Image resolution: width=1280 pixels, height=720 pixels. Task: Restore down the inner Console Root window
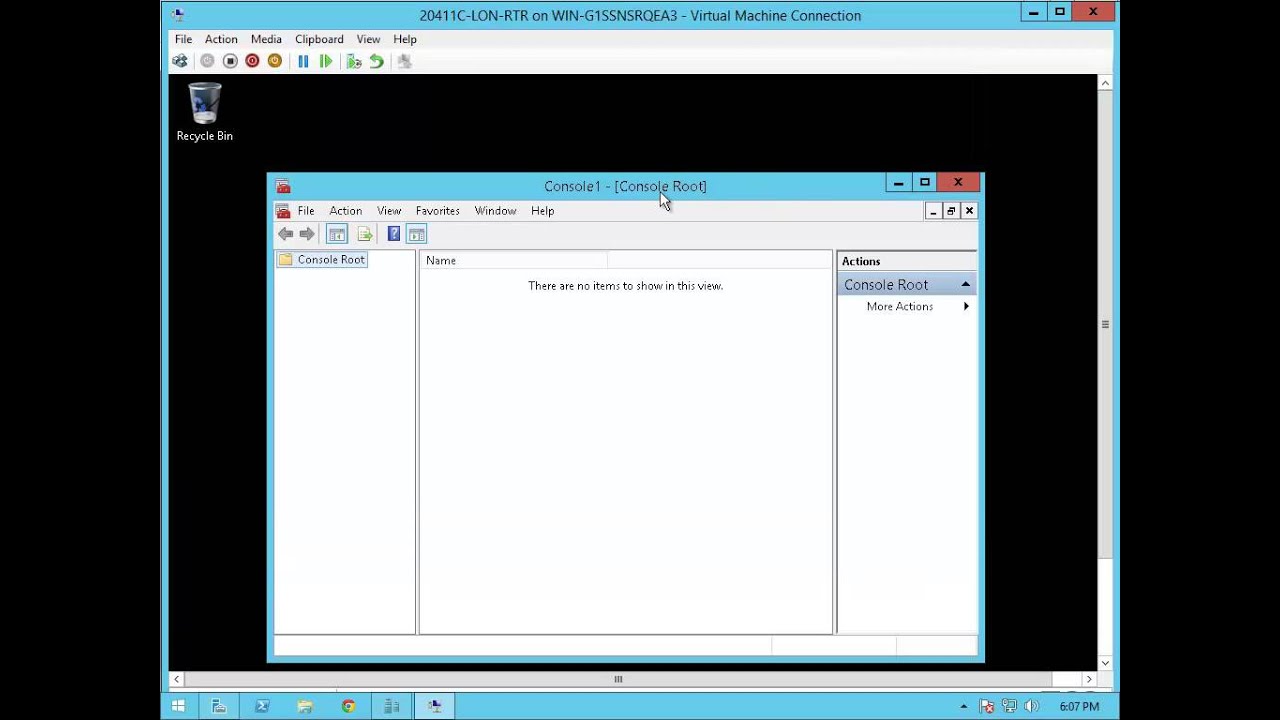951,211
